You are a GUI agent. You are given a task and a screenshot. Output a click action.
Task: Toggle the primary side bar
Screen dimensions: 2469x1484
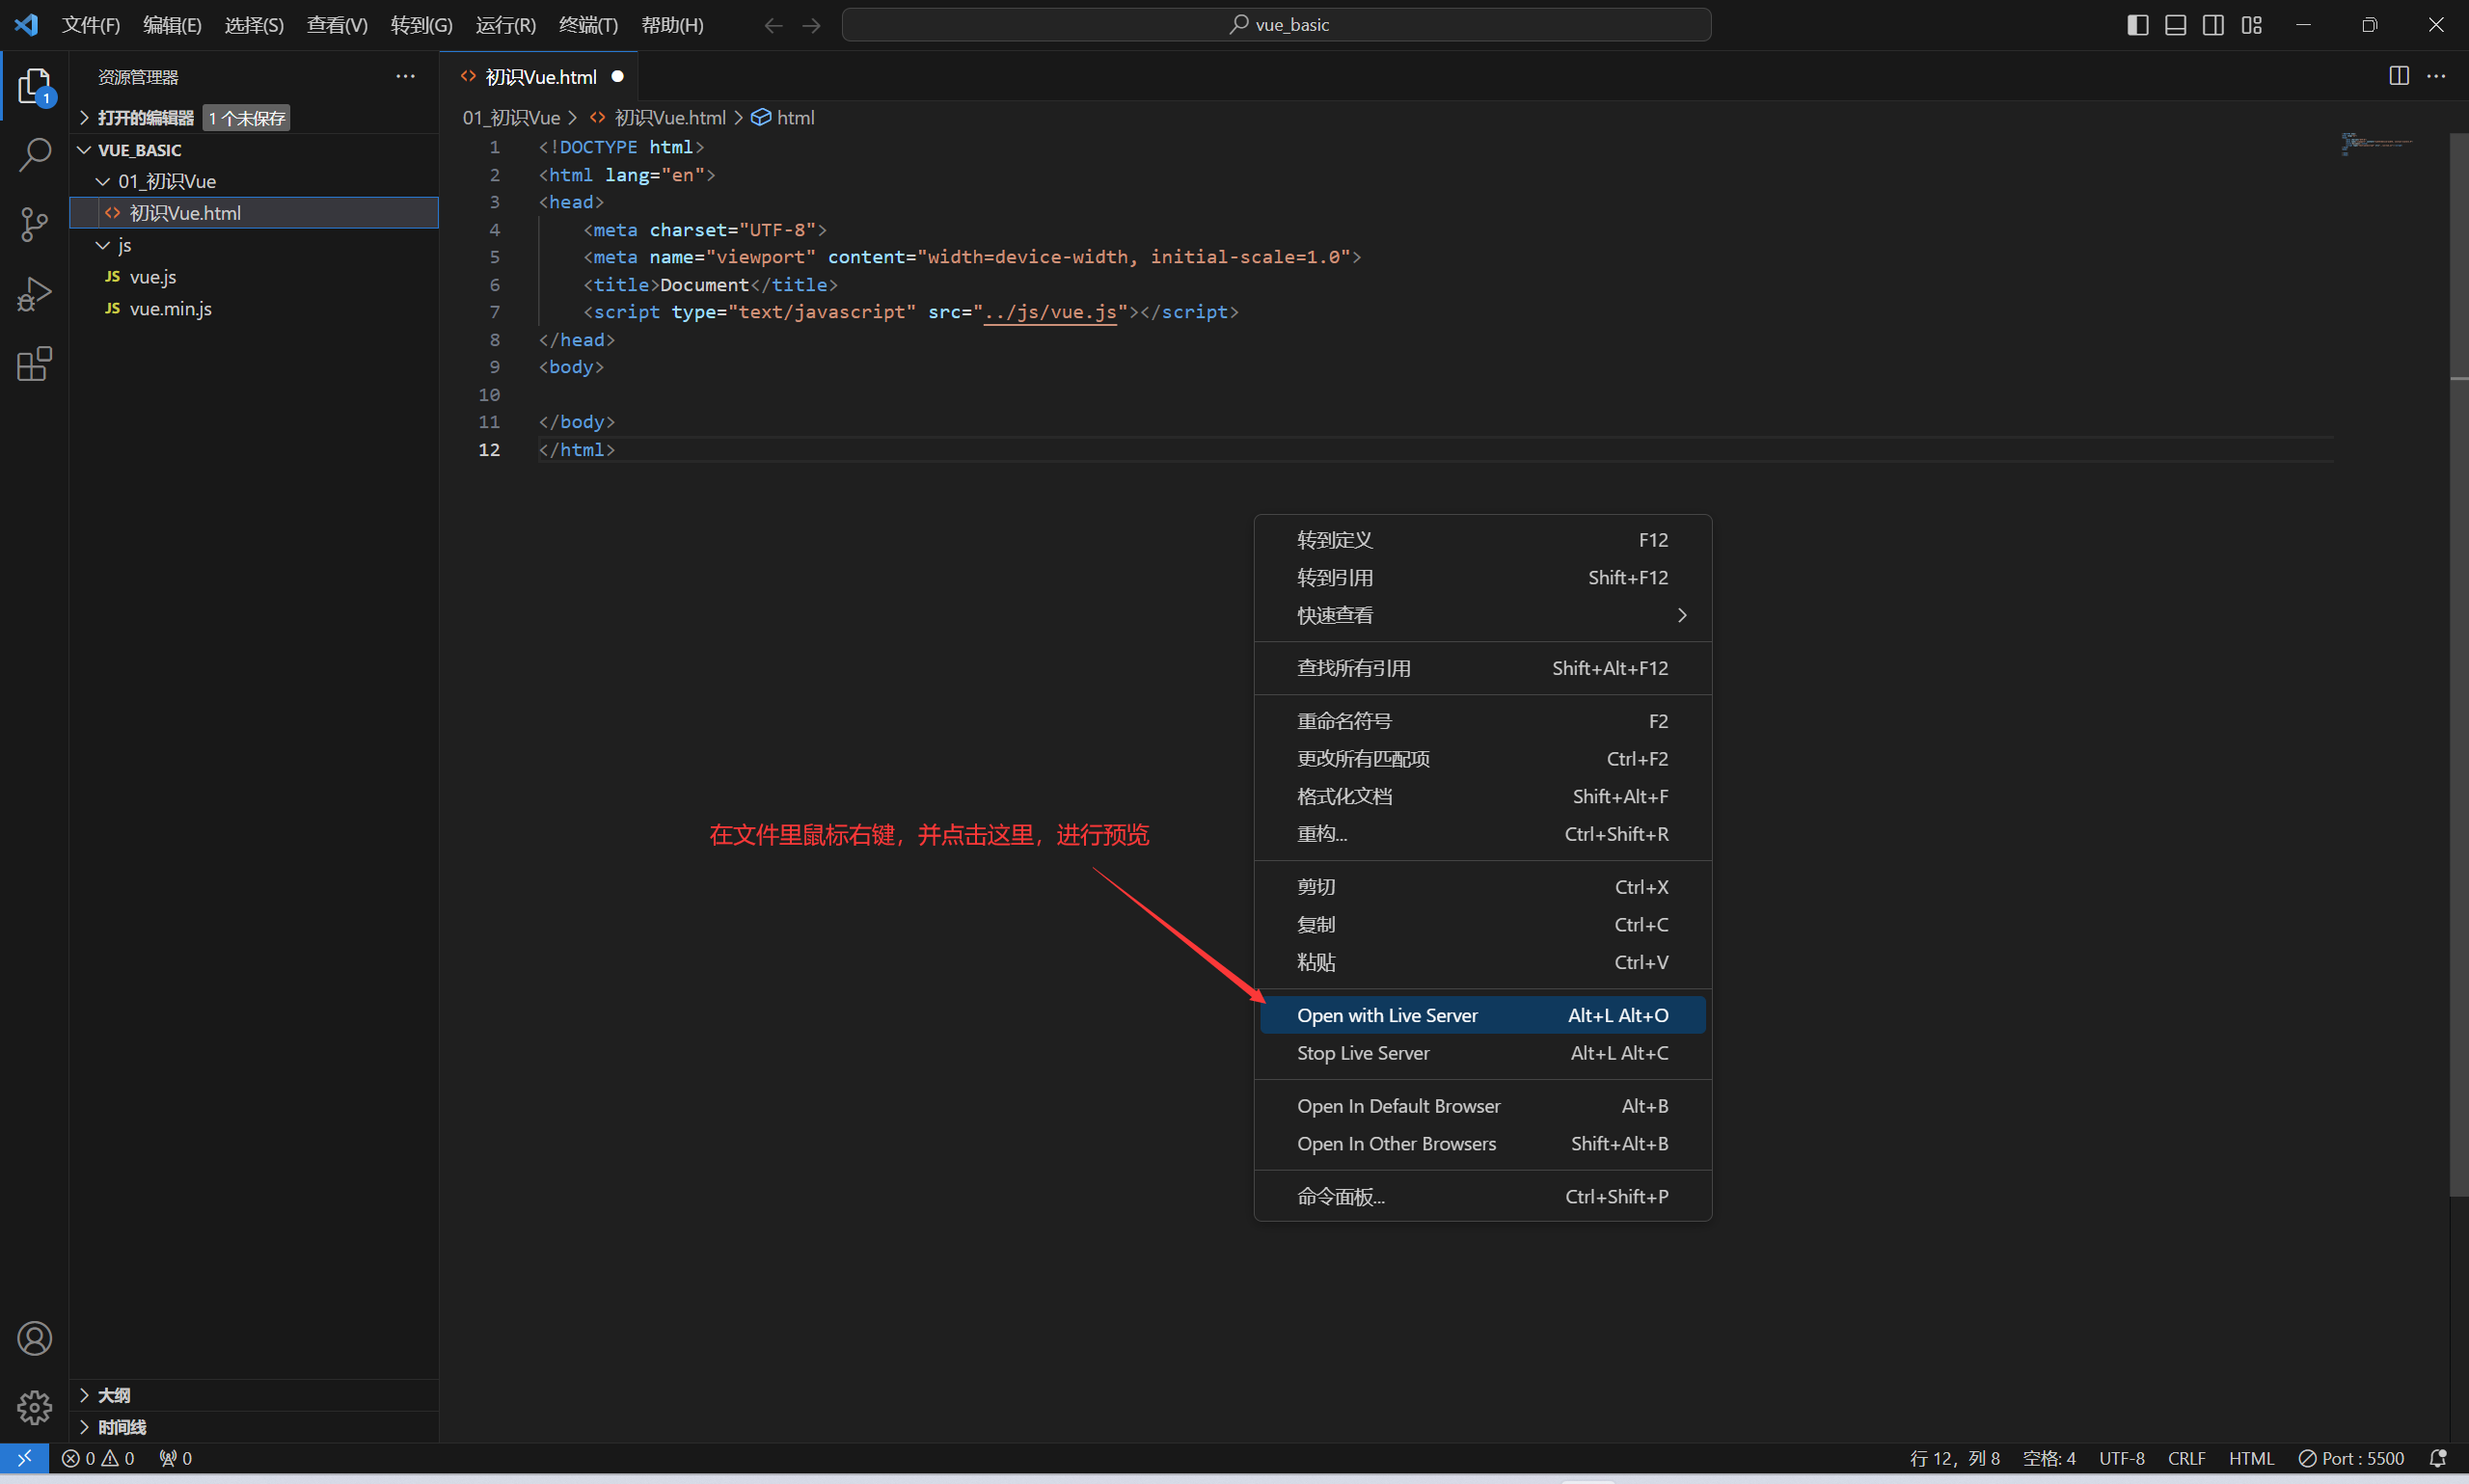[x=2137, y=25]
